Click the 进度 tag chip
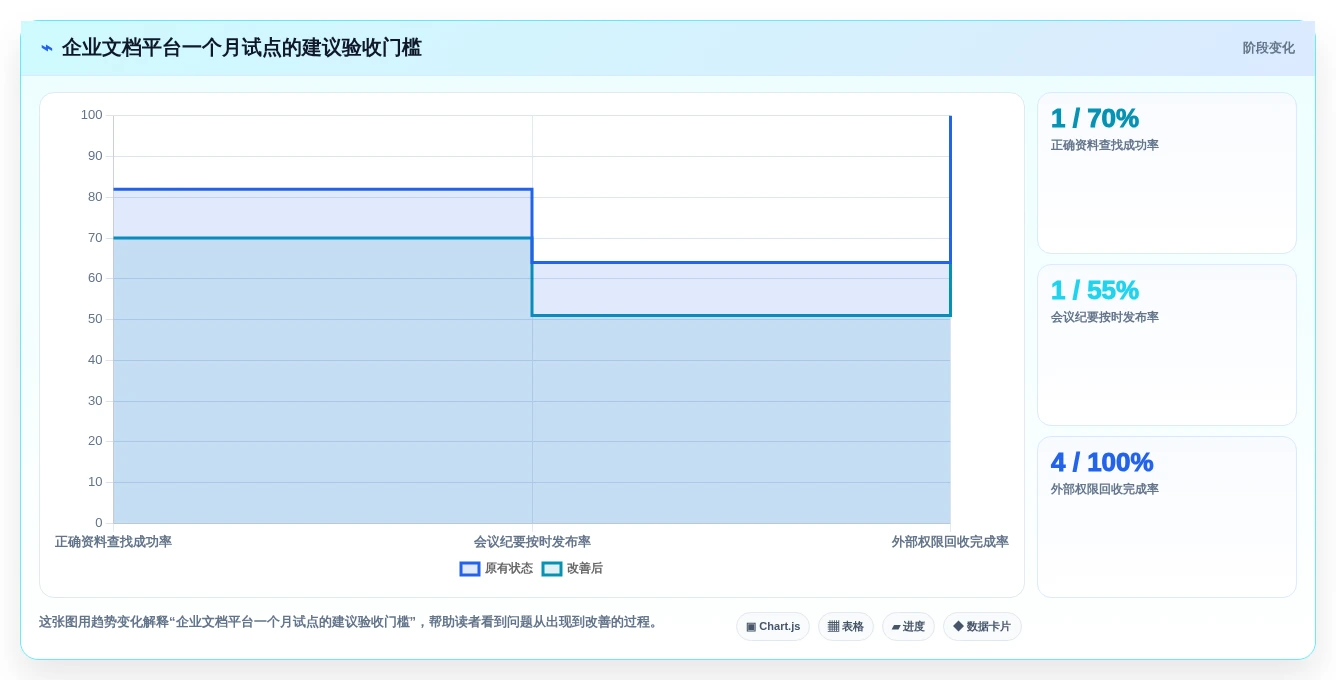 [x=908, y=627]
